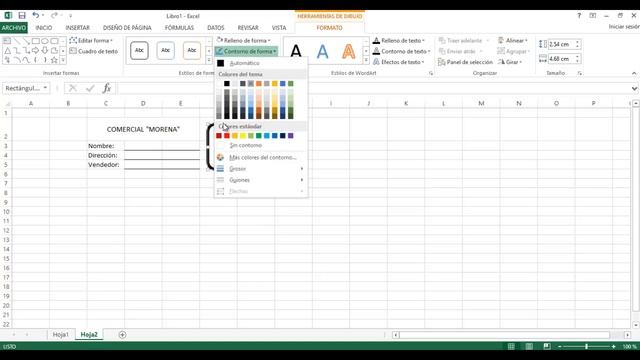Apply the third Abc shape style
640x360 pixels.
click(192, 51)
